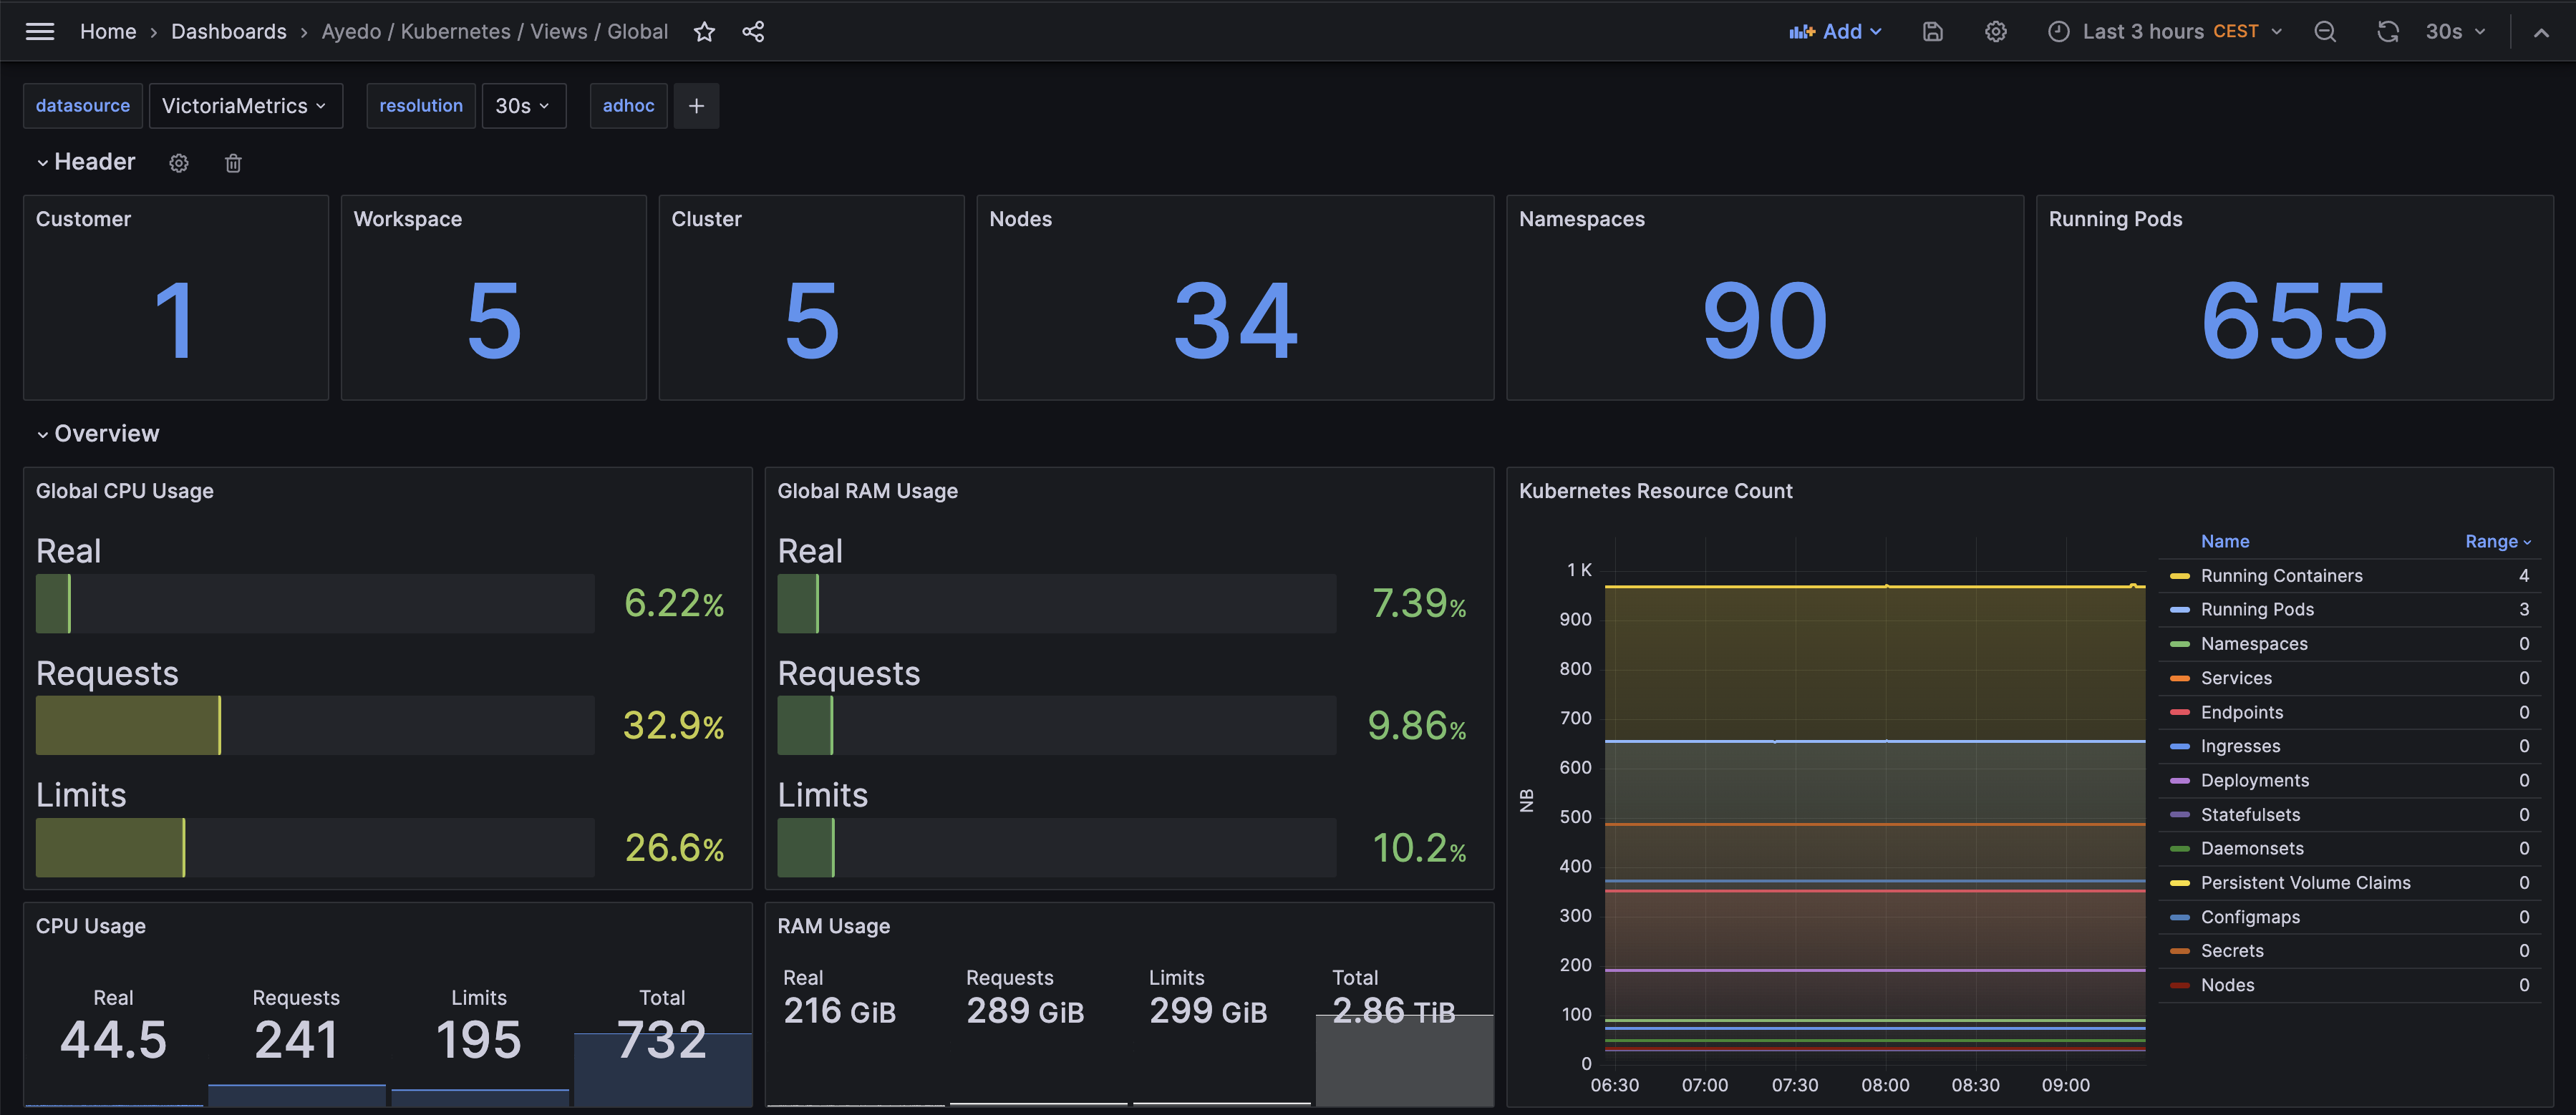Click the adhoc filter label
The height and width of the screenshot is (1115, 2576).
point(628,105)
